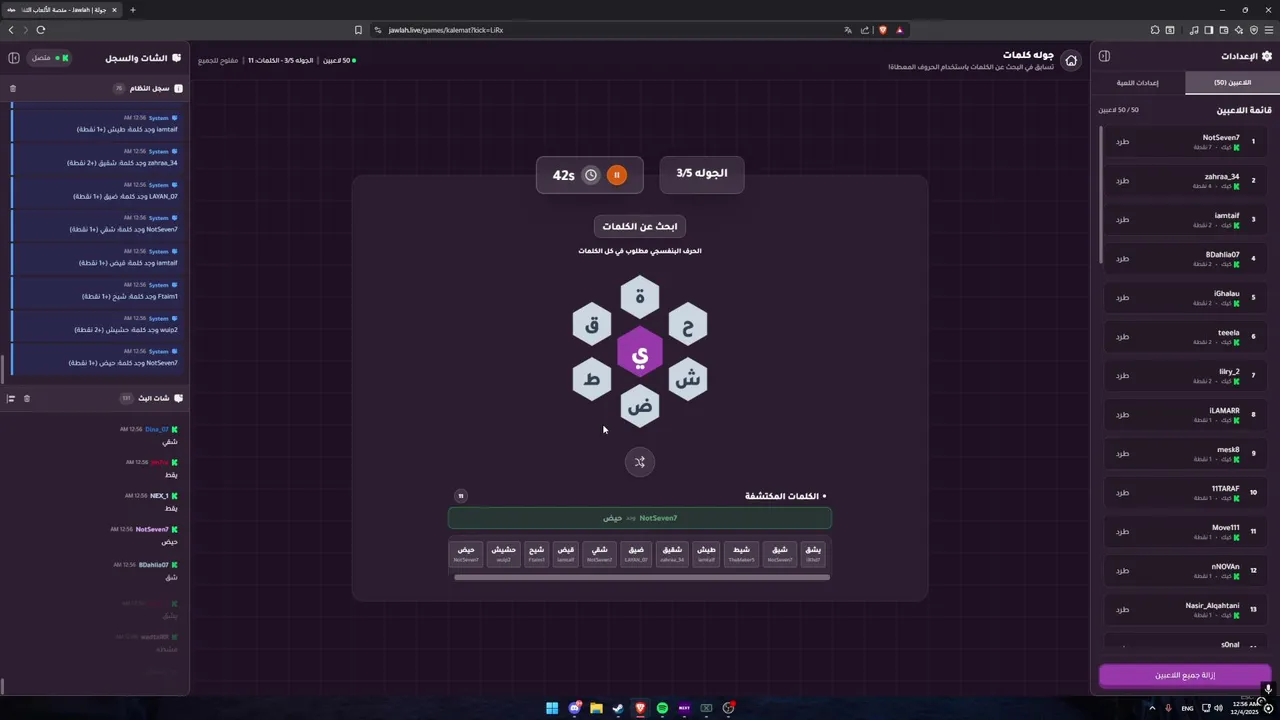Select the Jawlah browser tab

coord(62,10)
